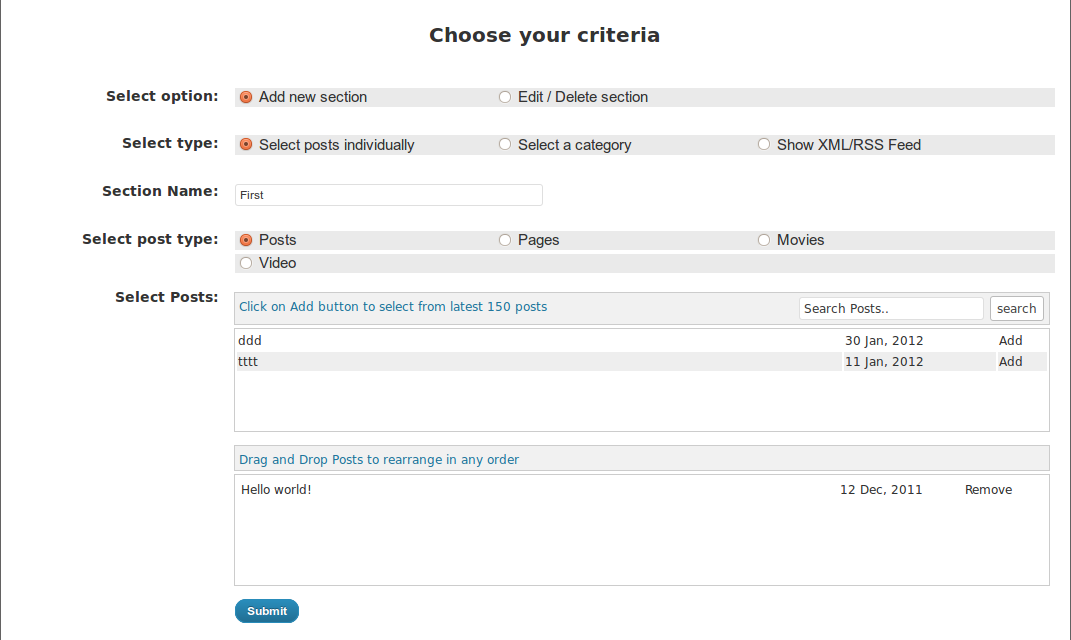
Task: Select the Add new section radio button
Action: pyautogui.click(x=246, y=98)
